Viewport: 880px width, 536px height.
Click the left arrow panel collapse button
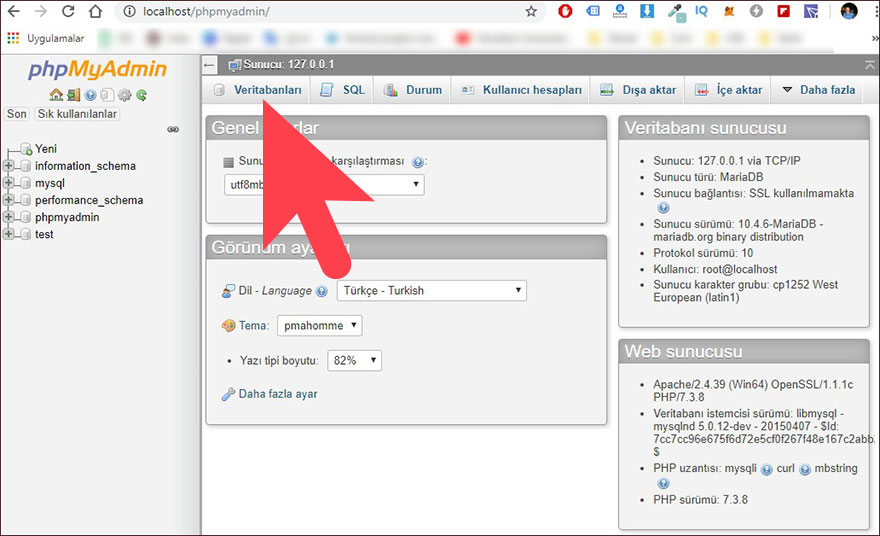pos(209,65)
